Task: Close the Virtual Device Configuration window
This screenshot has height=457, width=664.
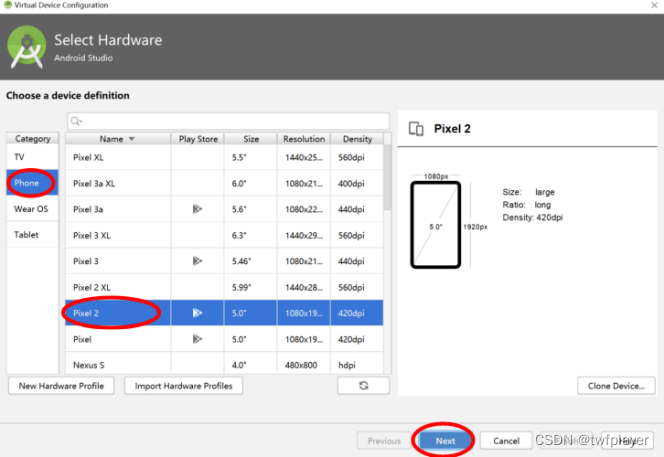Action: 654,5
